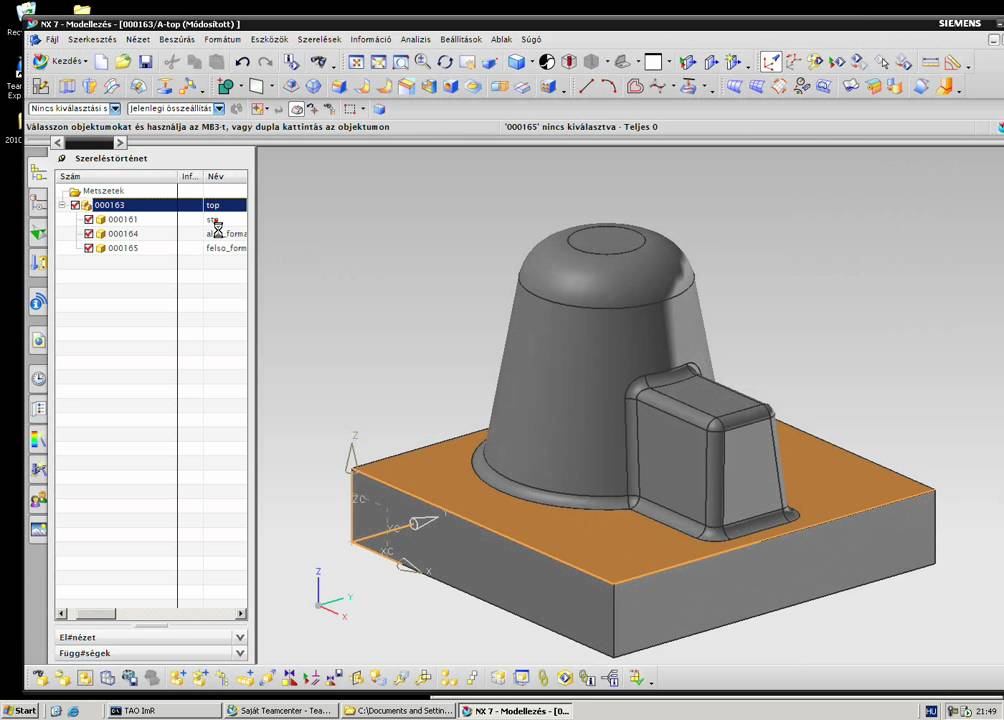Open the 'Jelenlegi összeállítás' scope dropdown

click(x=219, y=109)
